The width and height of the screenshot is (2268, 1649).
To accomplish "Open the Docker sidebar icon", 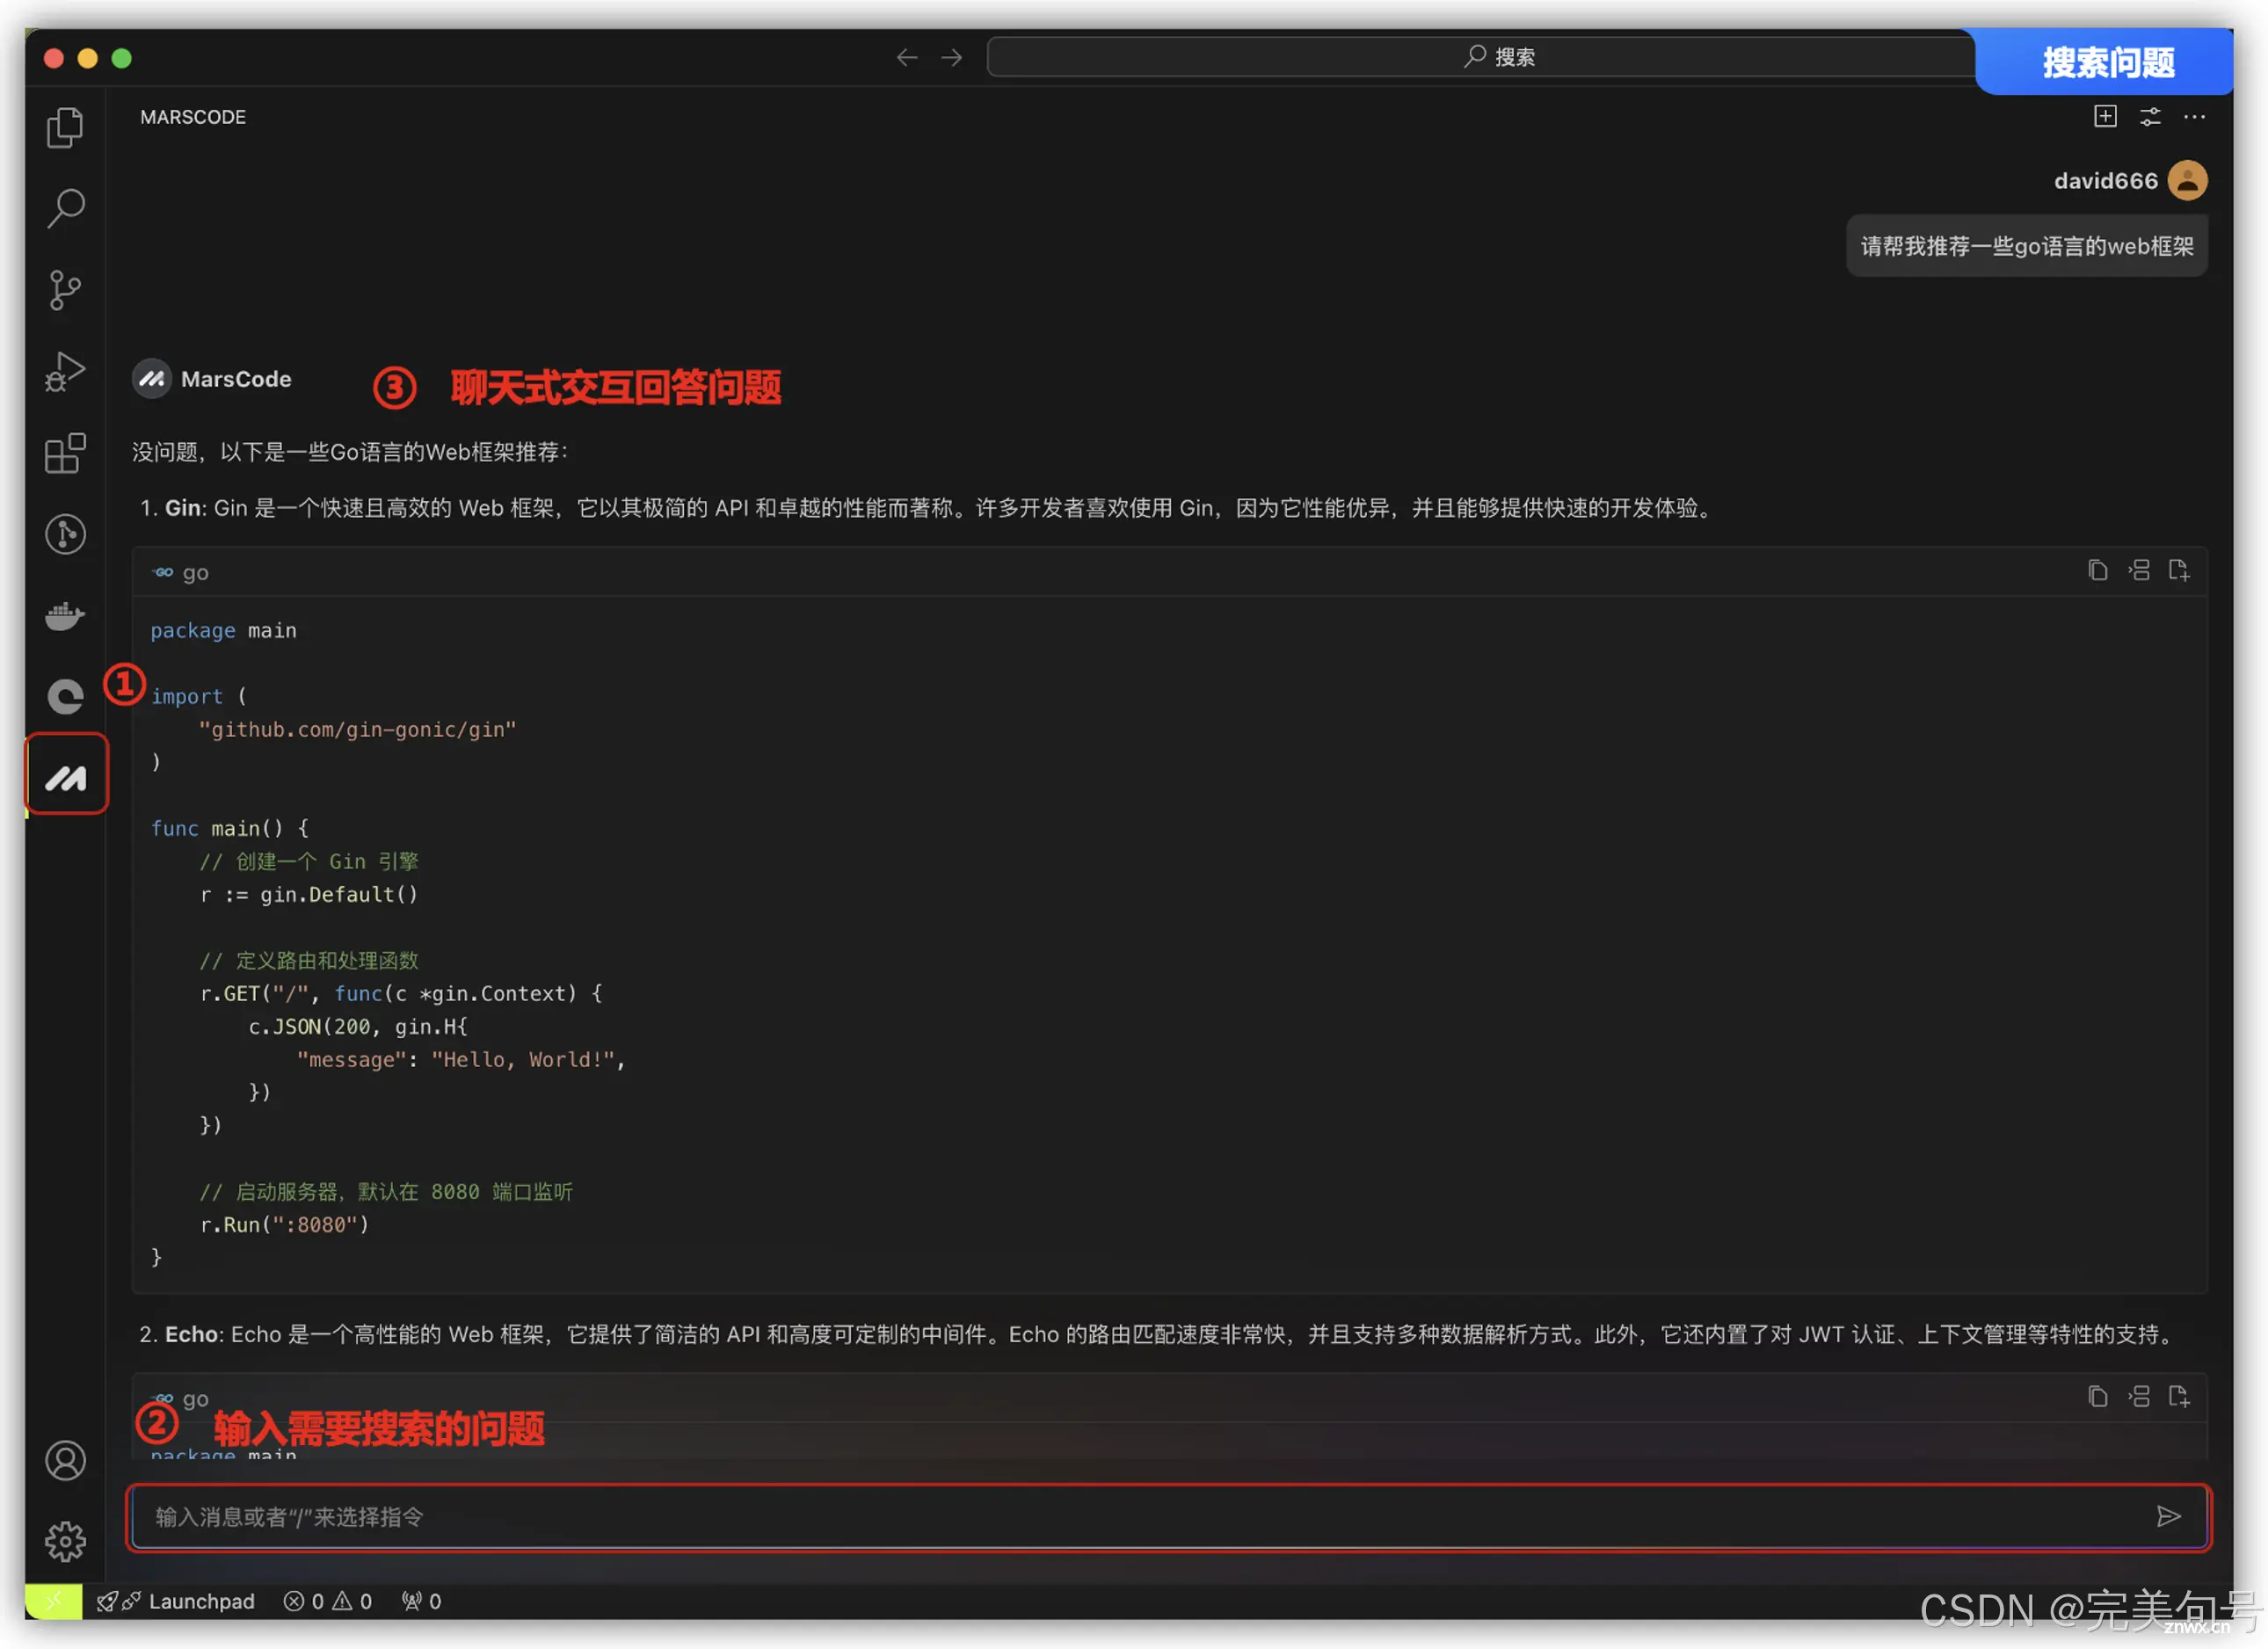I will point(65,616).
